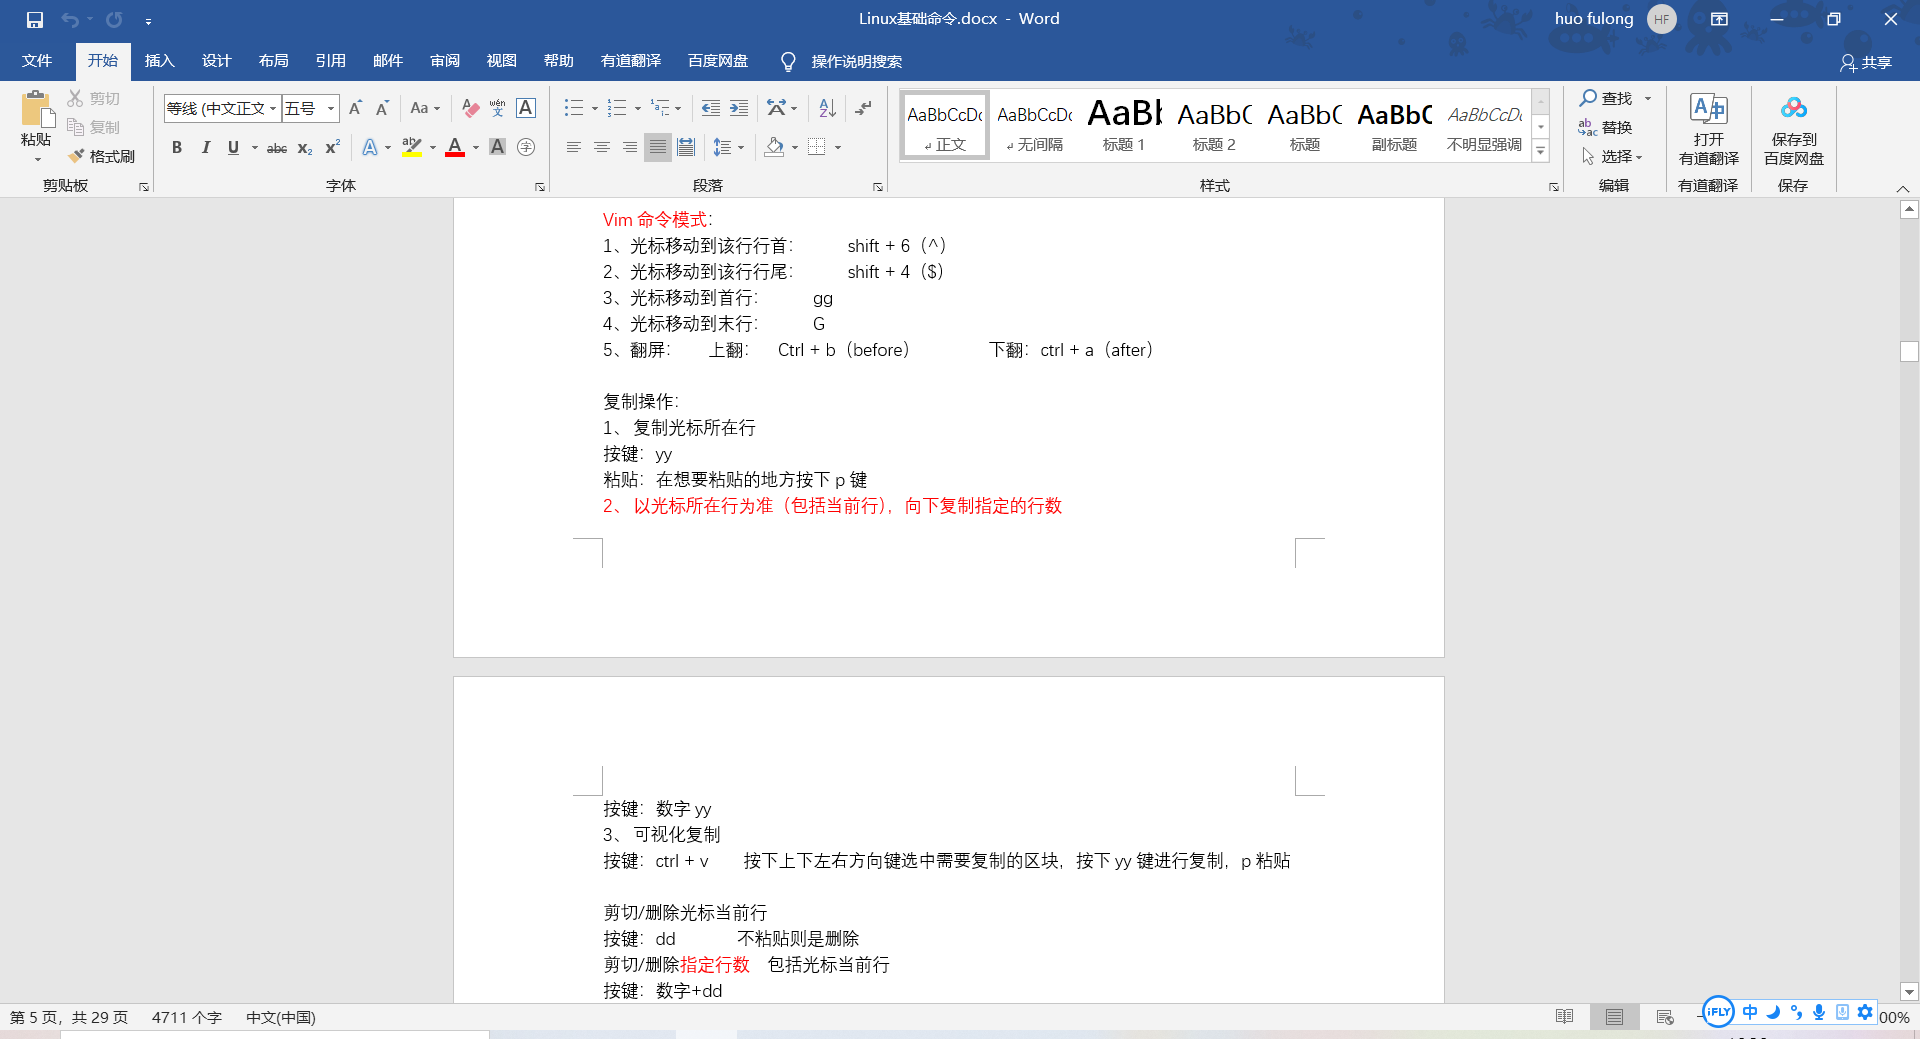Apply text highlight color
1920x1039 pixels.
coord(410,147)
